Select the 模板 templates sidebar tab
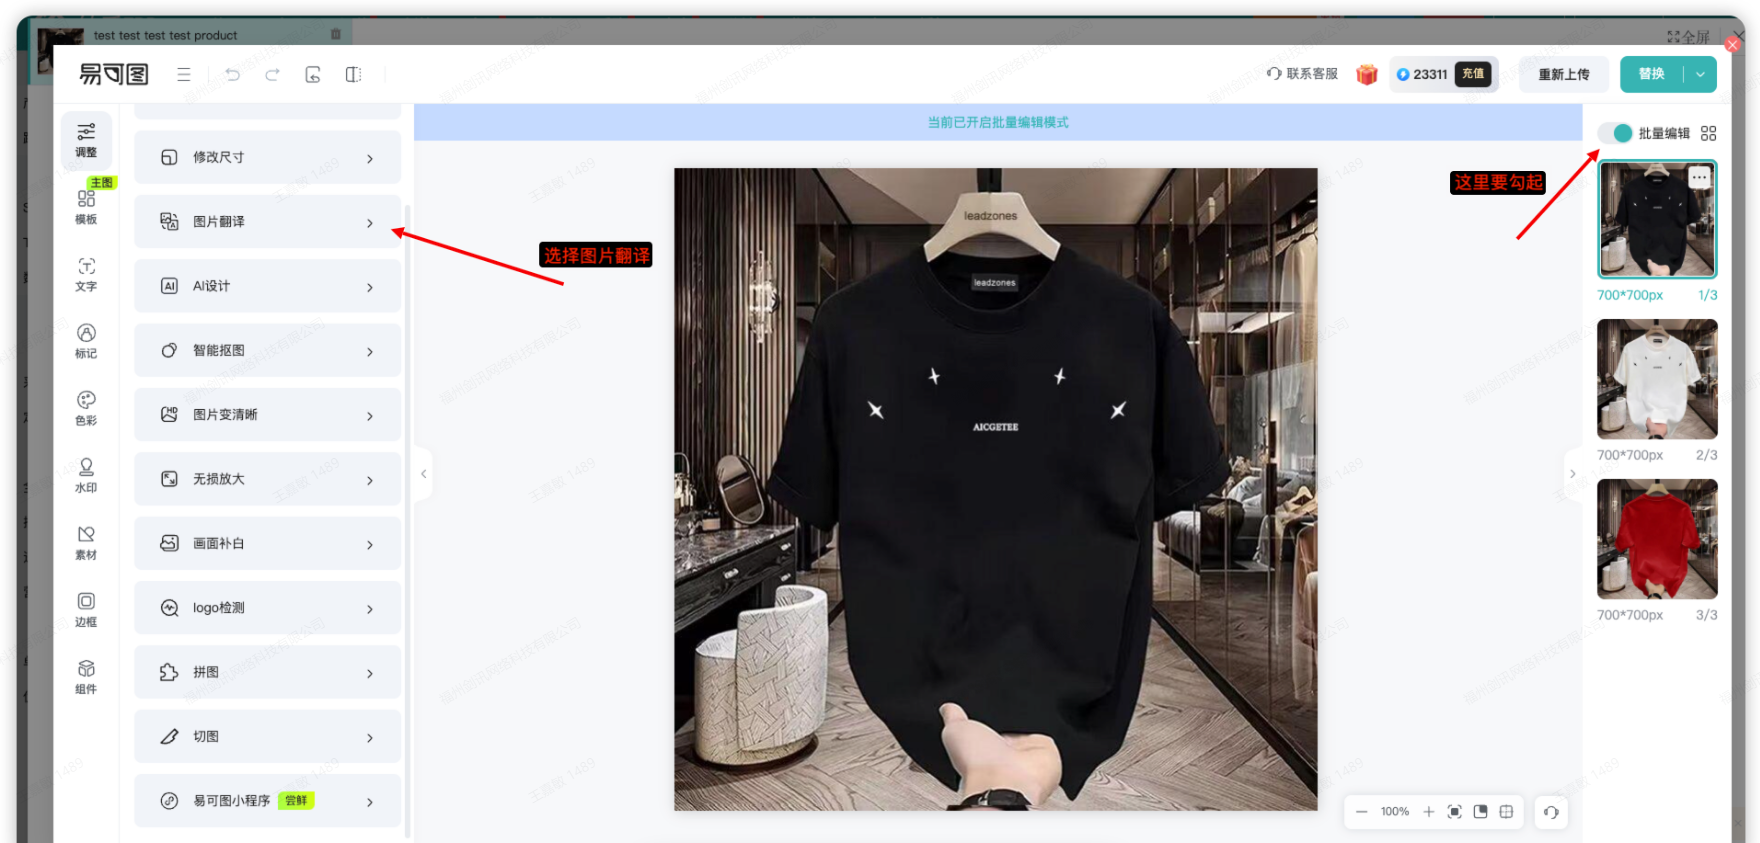The image size is (1760, 843). point(86,207)
